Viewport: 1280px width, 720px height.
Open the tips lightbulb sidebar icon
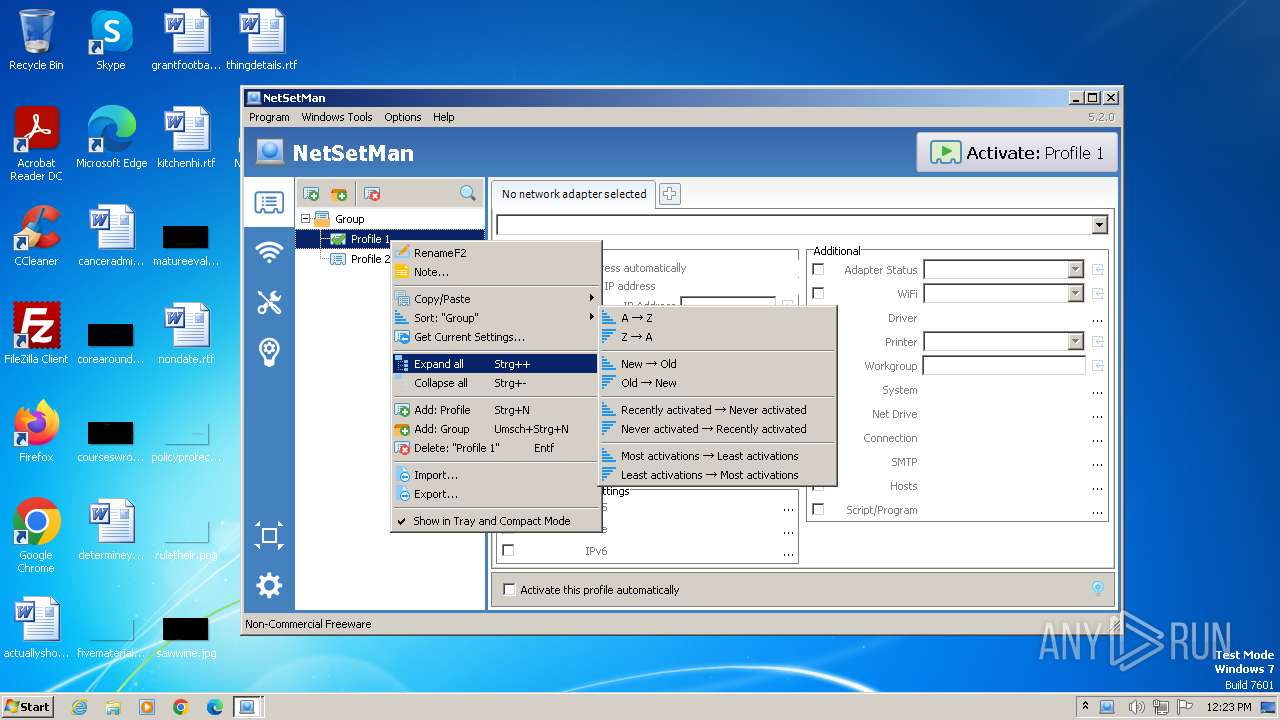click(269, 351)
